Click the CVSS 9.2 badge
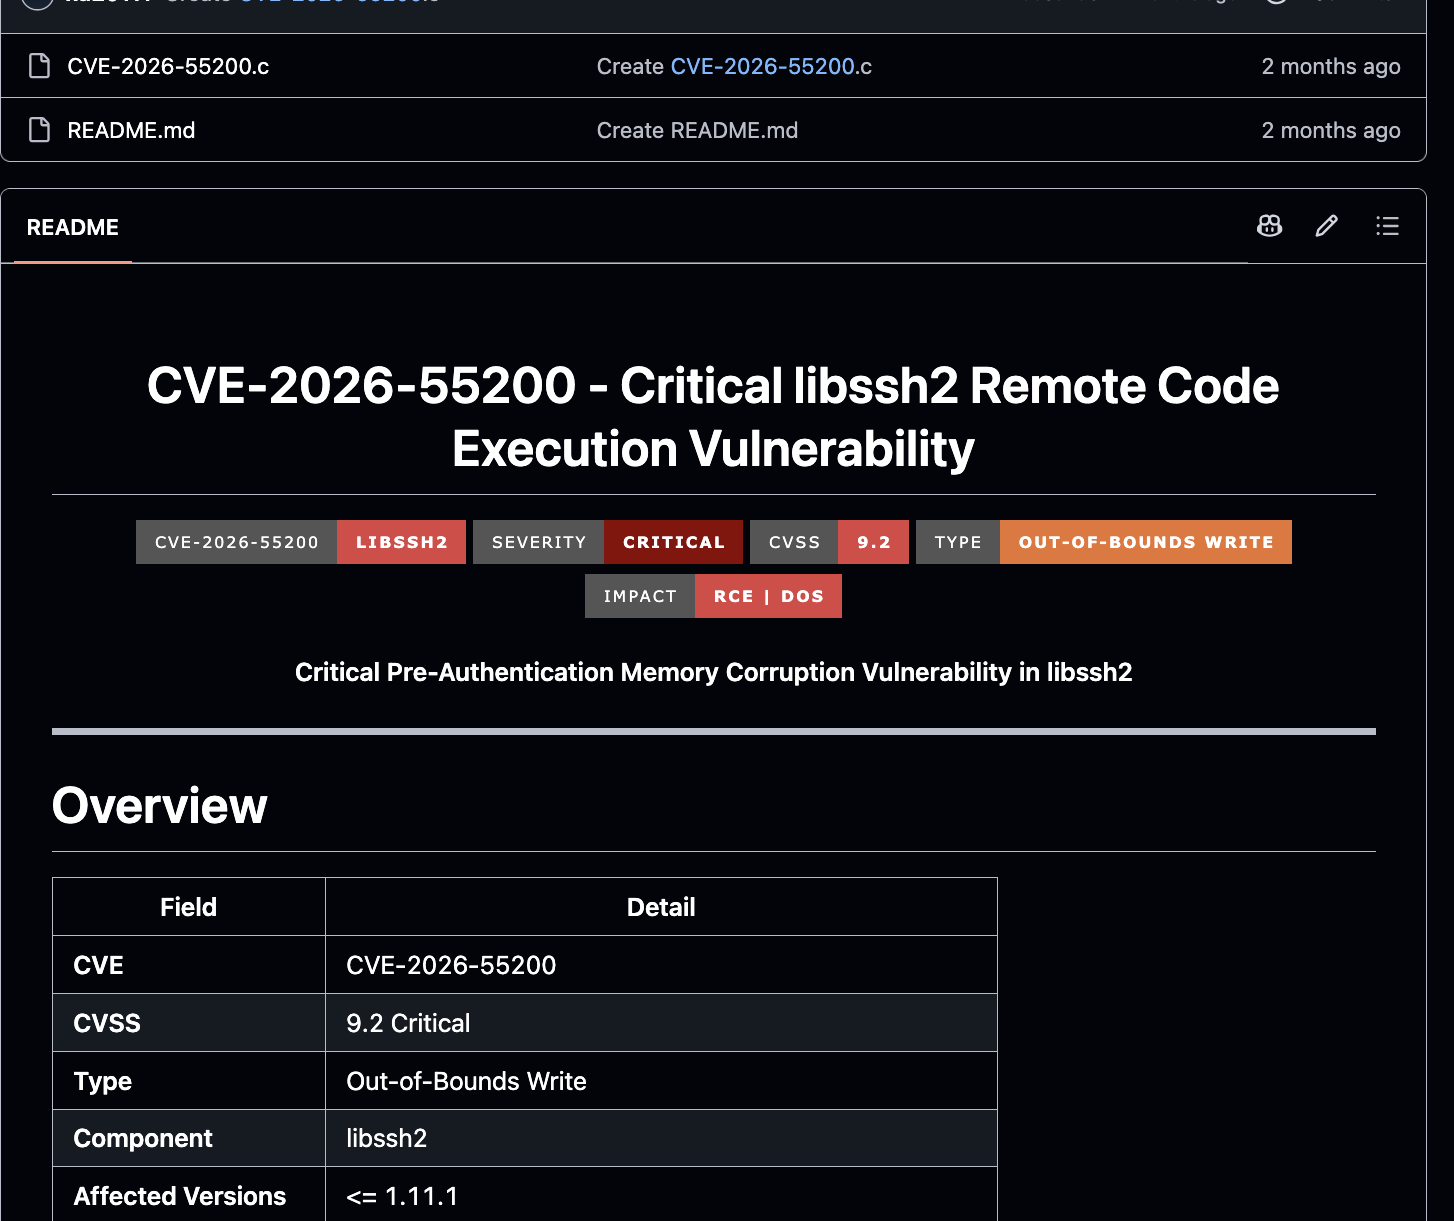This screenshot has width=1454, height=1221. pos(829,542)
